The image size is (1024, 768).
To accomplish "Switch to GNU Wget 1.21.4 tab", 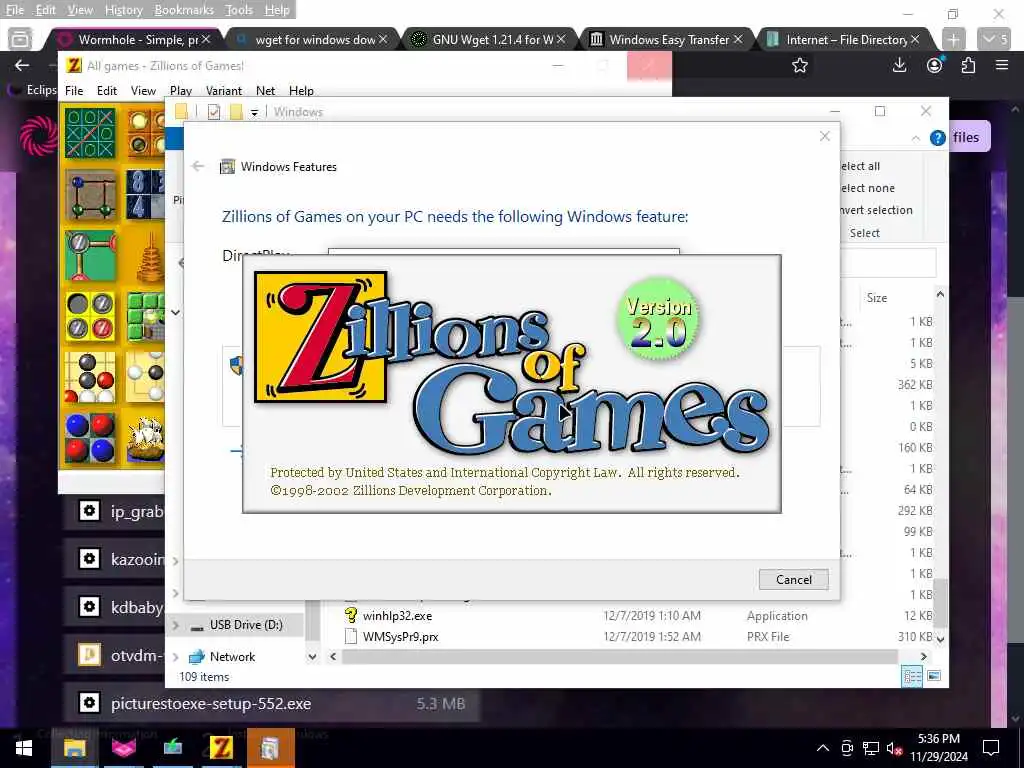I will click(488, 39).
